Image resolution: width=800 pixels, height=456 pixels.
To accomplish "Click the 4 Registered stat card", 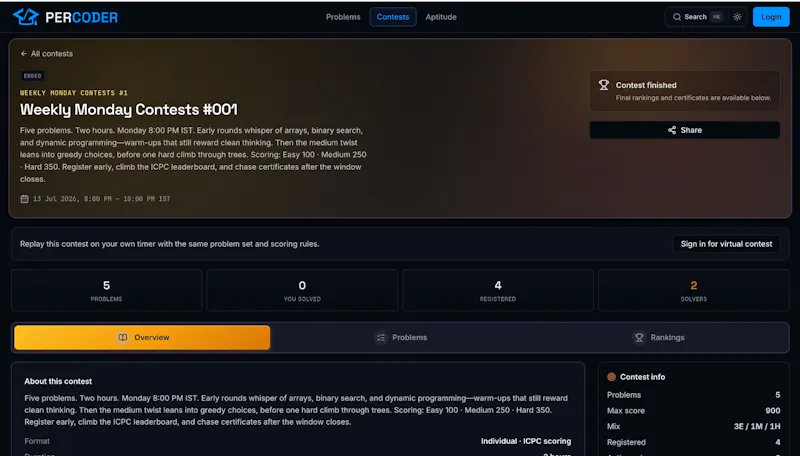I will click(498, 290).
